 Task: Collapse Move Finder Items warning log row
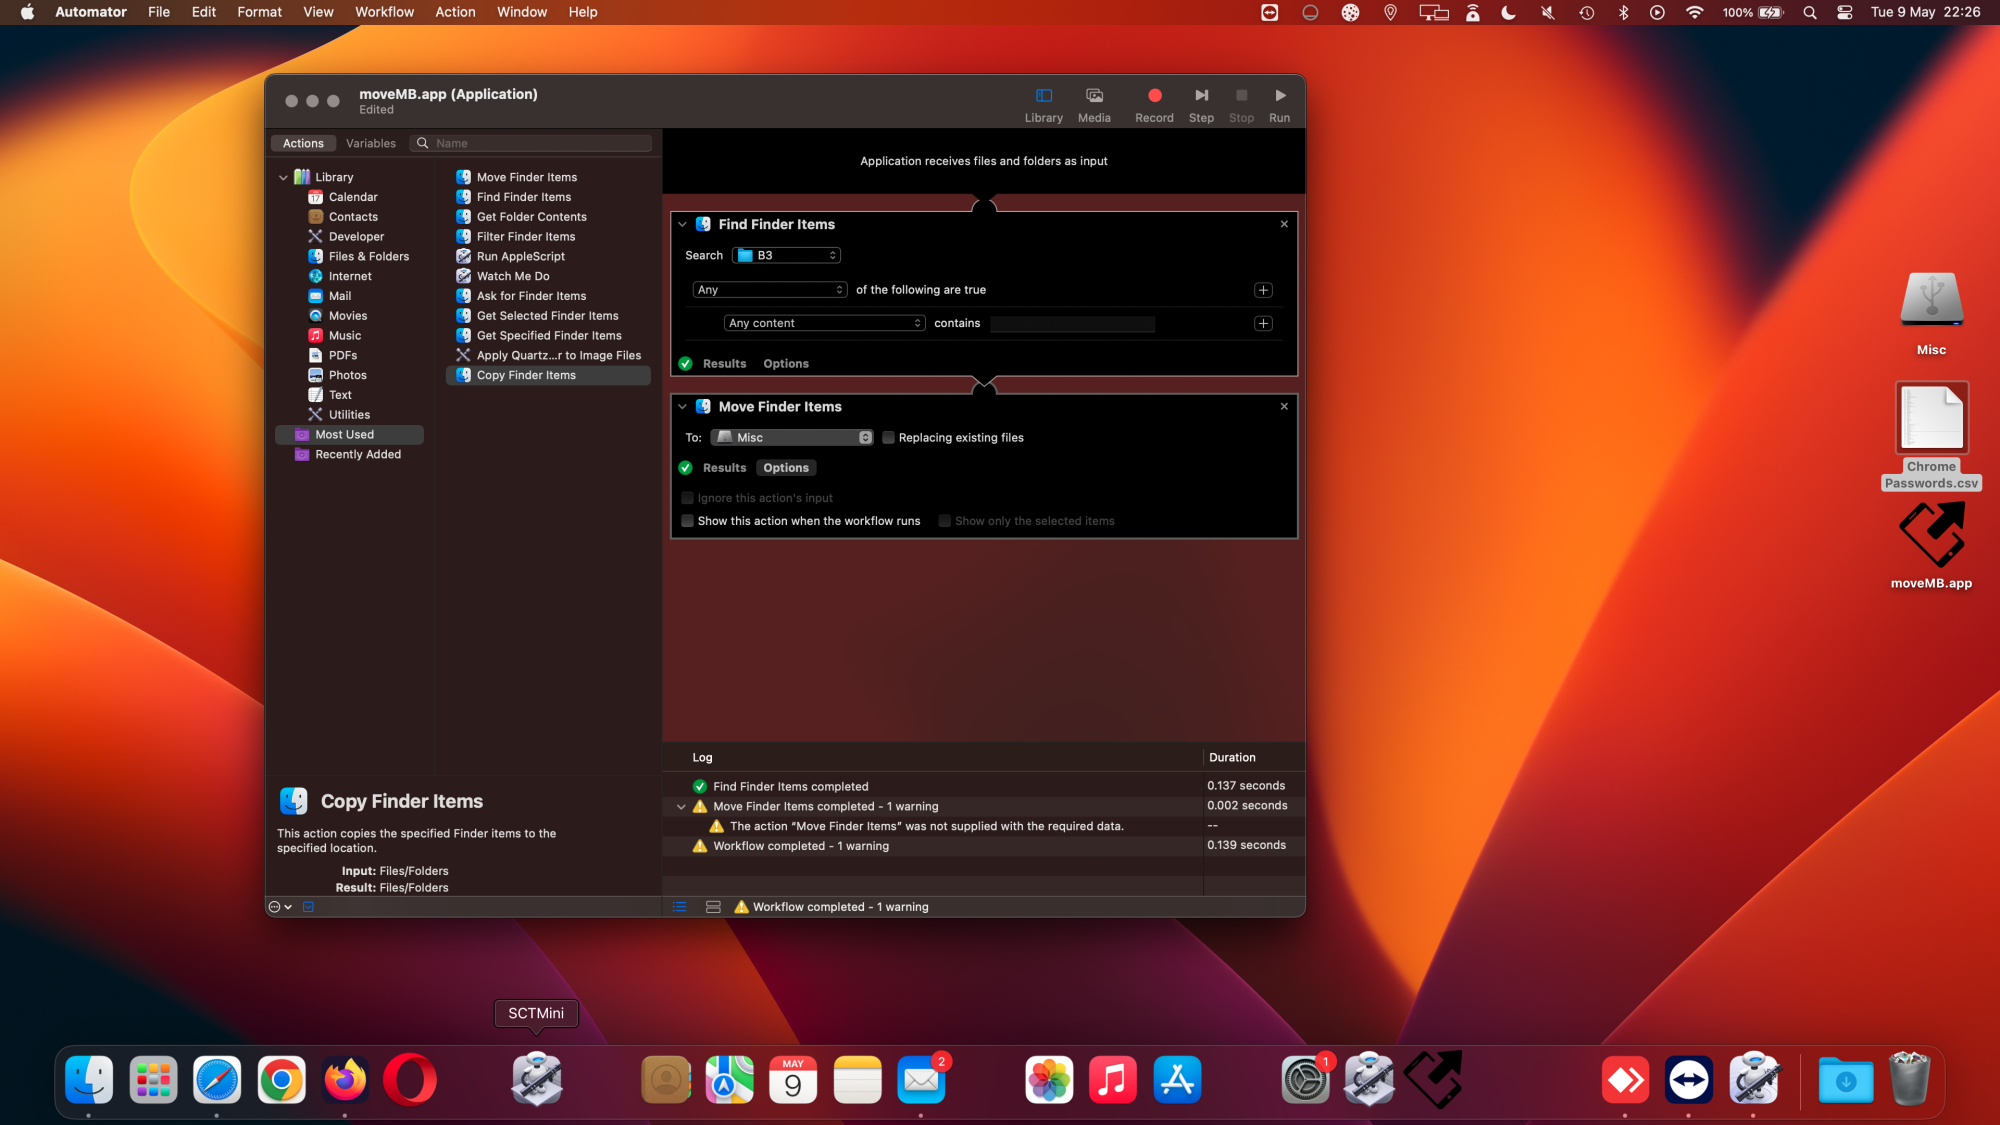pyautogui.click(x=681, y=807)
